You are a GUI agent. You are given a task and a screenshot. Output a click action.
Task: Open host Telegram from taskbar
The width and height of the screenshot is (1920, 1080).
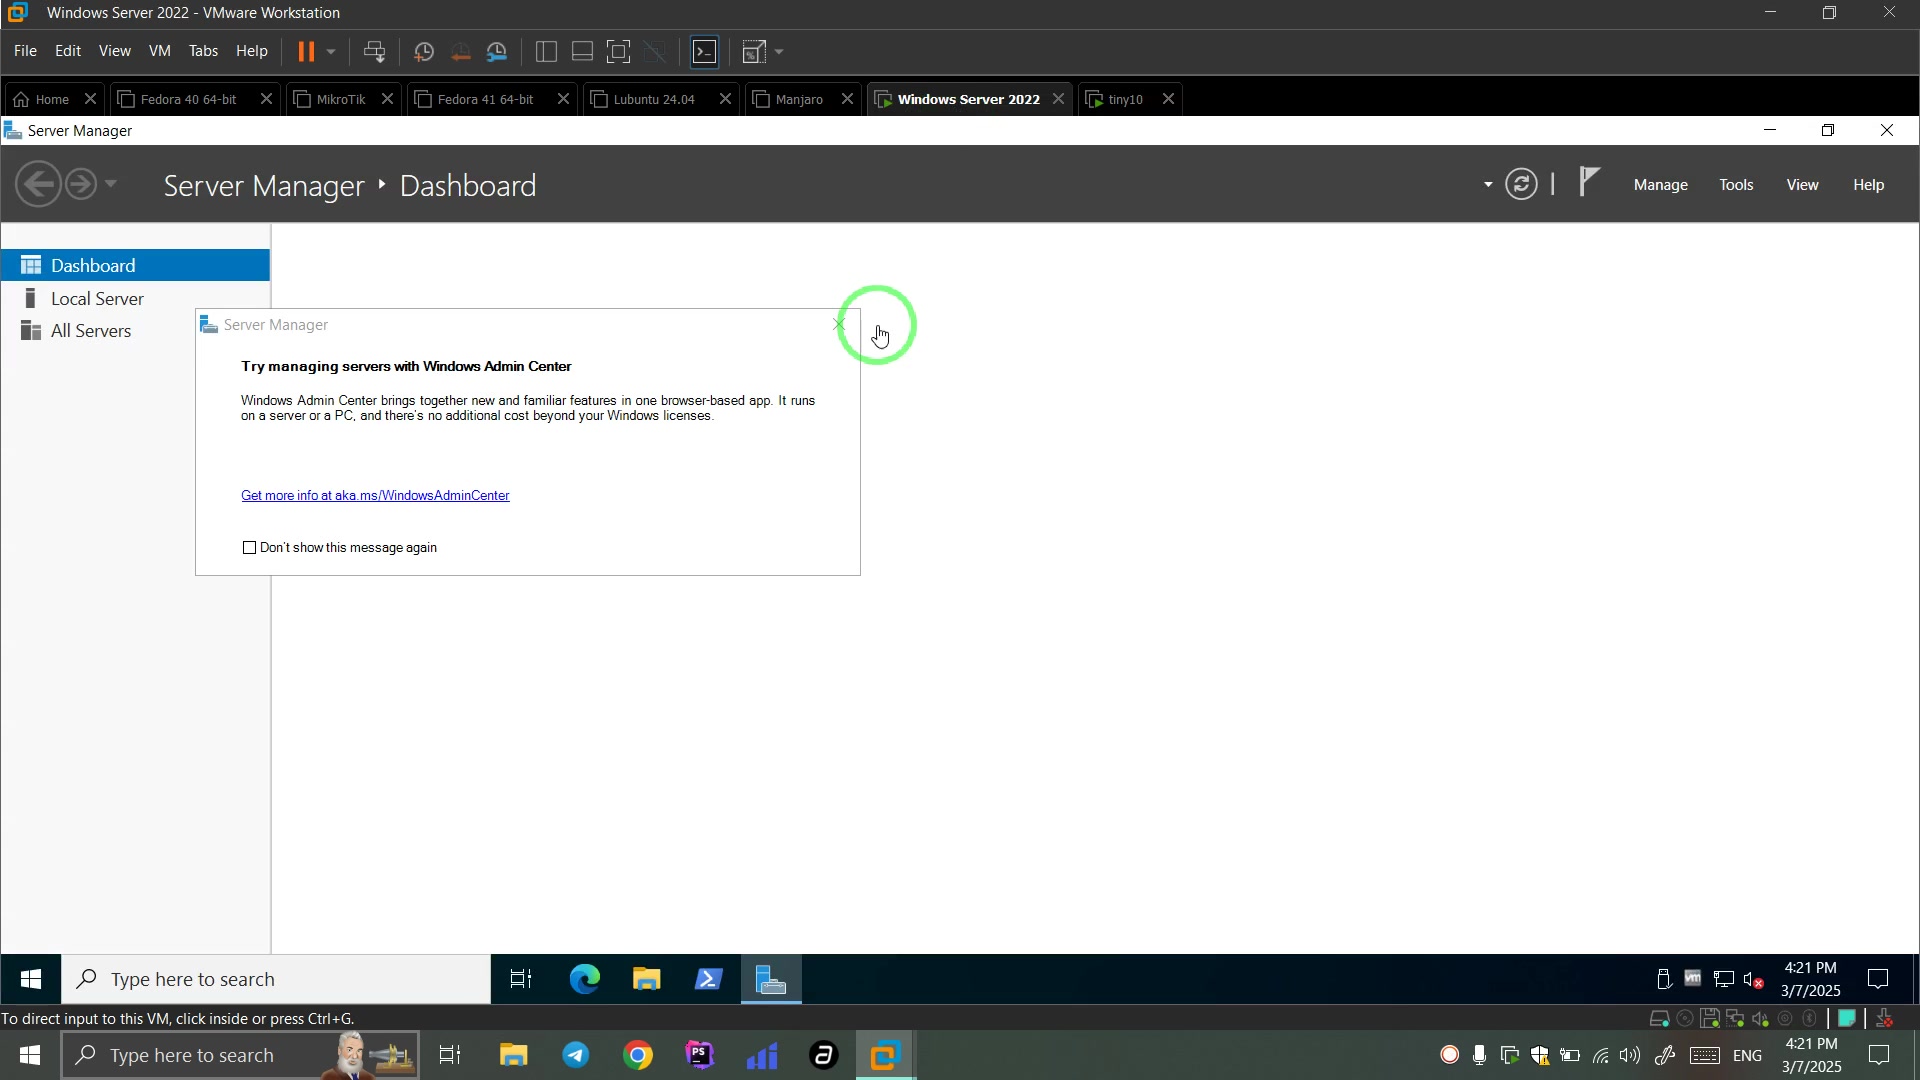[576, 1055]
